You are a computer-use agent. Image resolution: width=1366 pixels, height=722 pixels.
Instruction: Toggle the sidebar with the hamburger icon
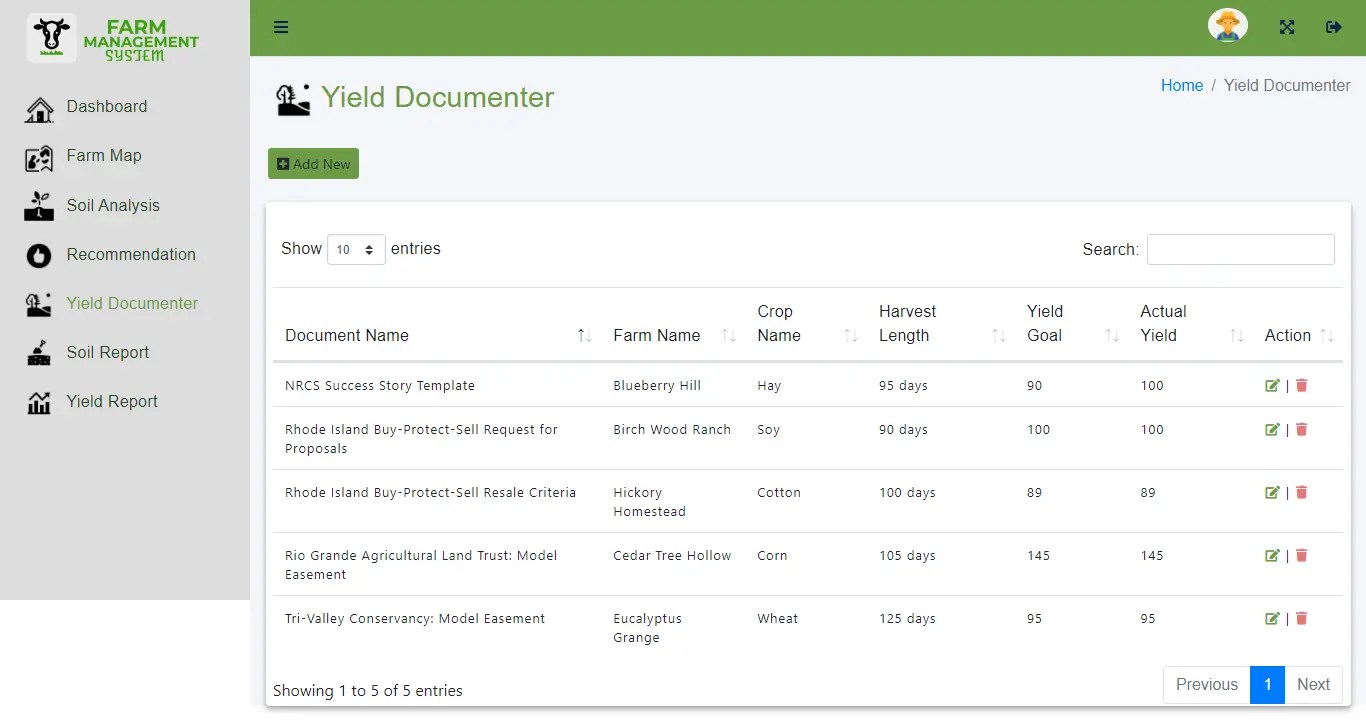click(x=281, y=27)
